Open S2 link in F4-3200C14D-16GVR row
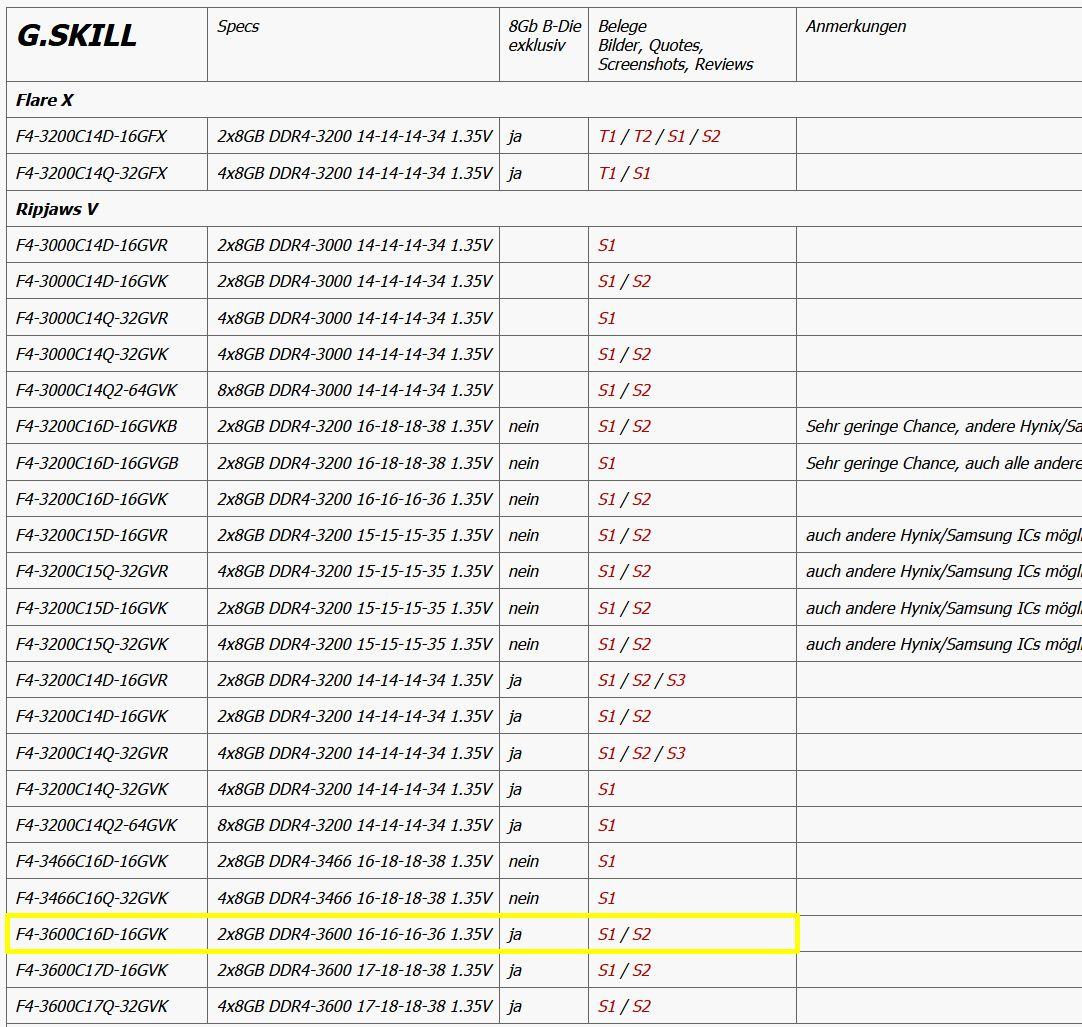Image resolution: width=1082 pixels, height=1027 pixels. click(x=641, y=680)
